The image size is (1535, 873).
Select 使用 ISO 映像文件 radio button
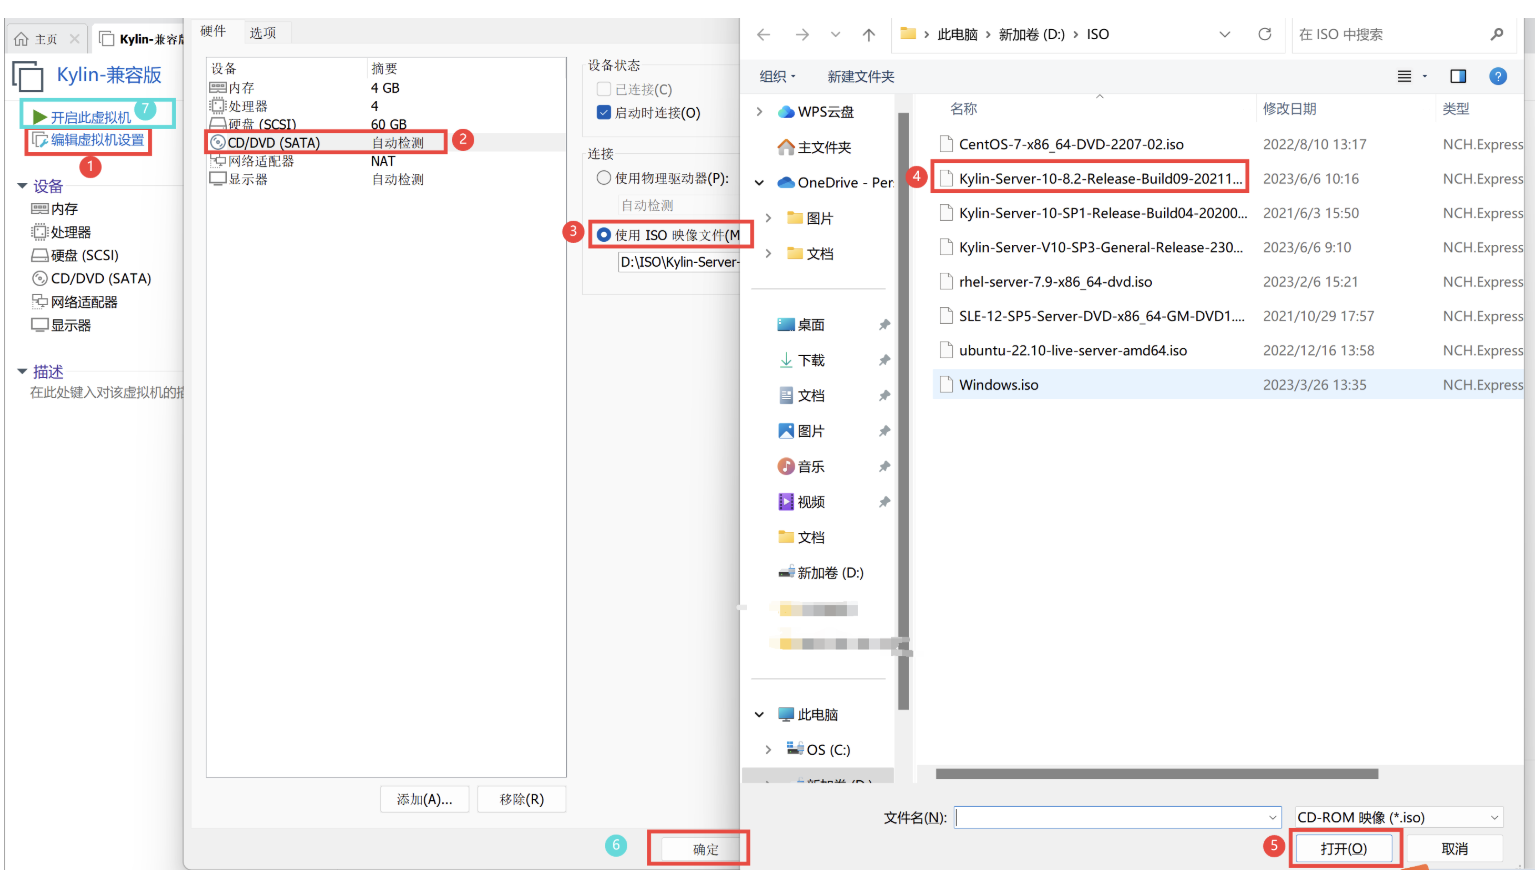click(604, 235)
